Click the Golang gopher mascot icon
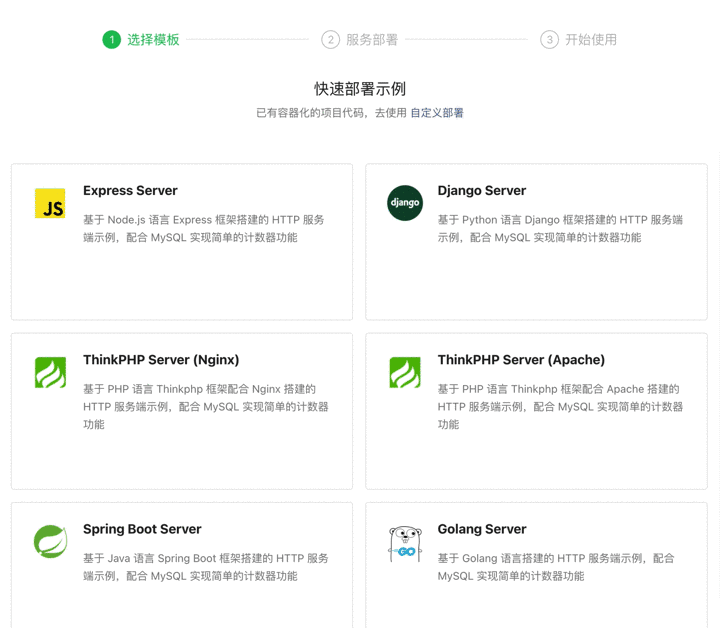The width and height of the screenshot is (720, 640). click(x=405, y=543)
